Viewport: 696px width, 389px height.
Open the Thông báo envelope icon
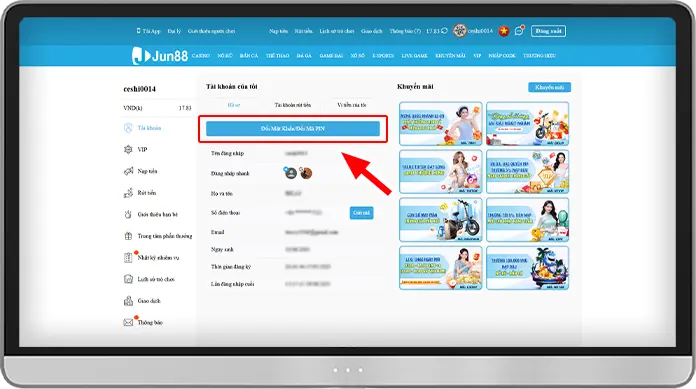tap(128, 322)
